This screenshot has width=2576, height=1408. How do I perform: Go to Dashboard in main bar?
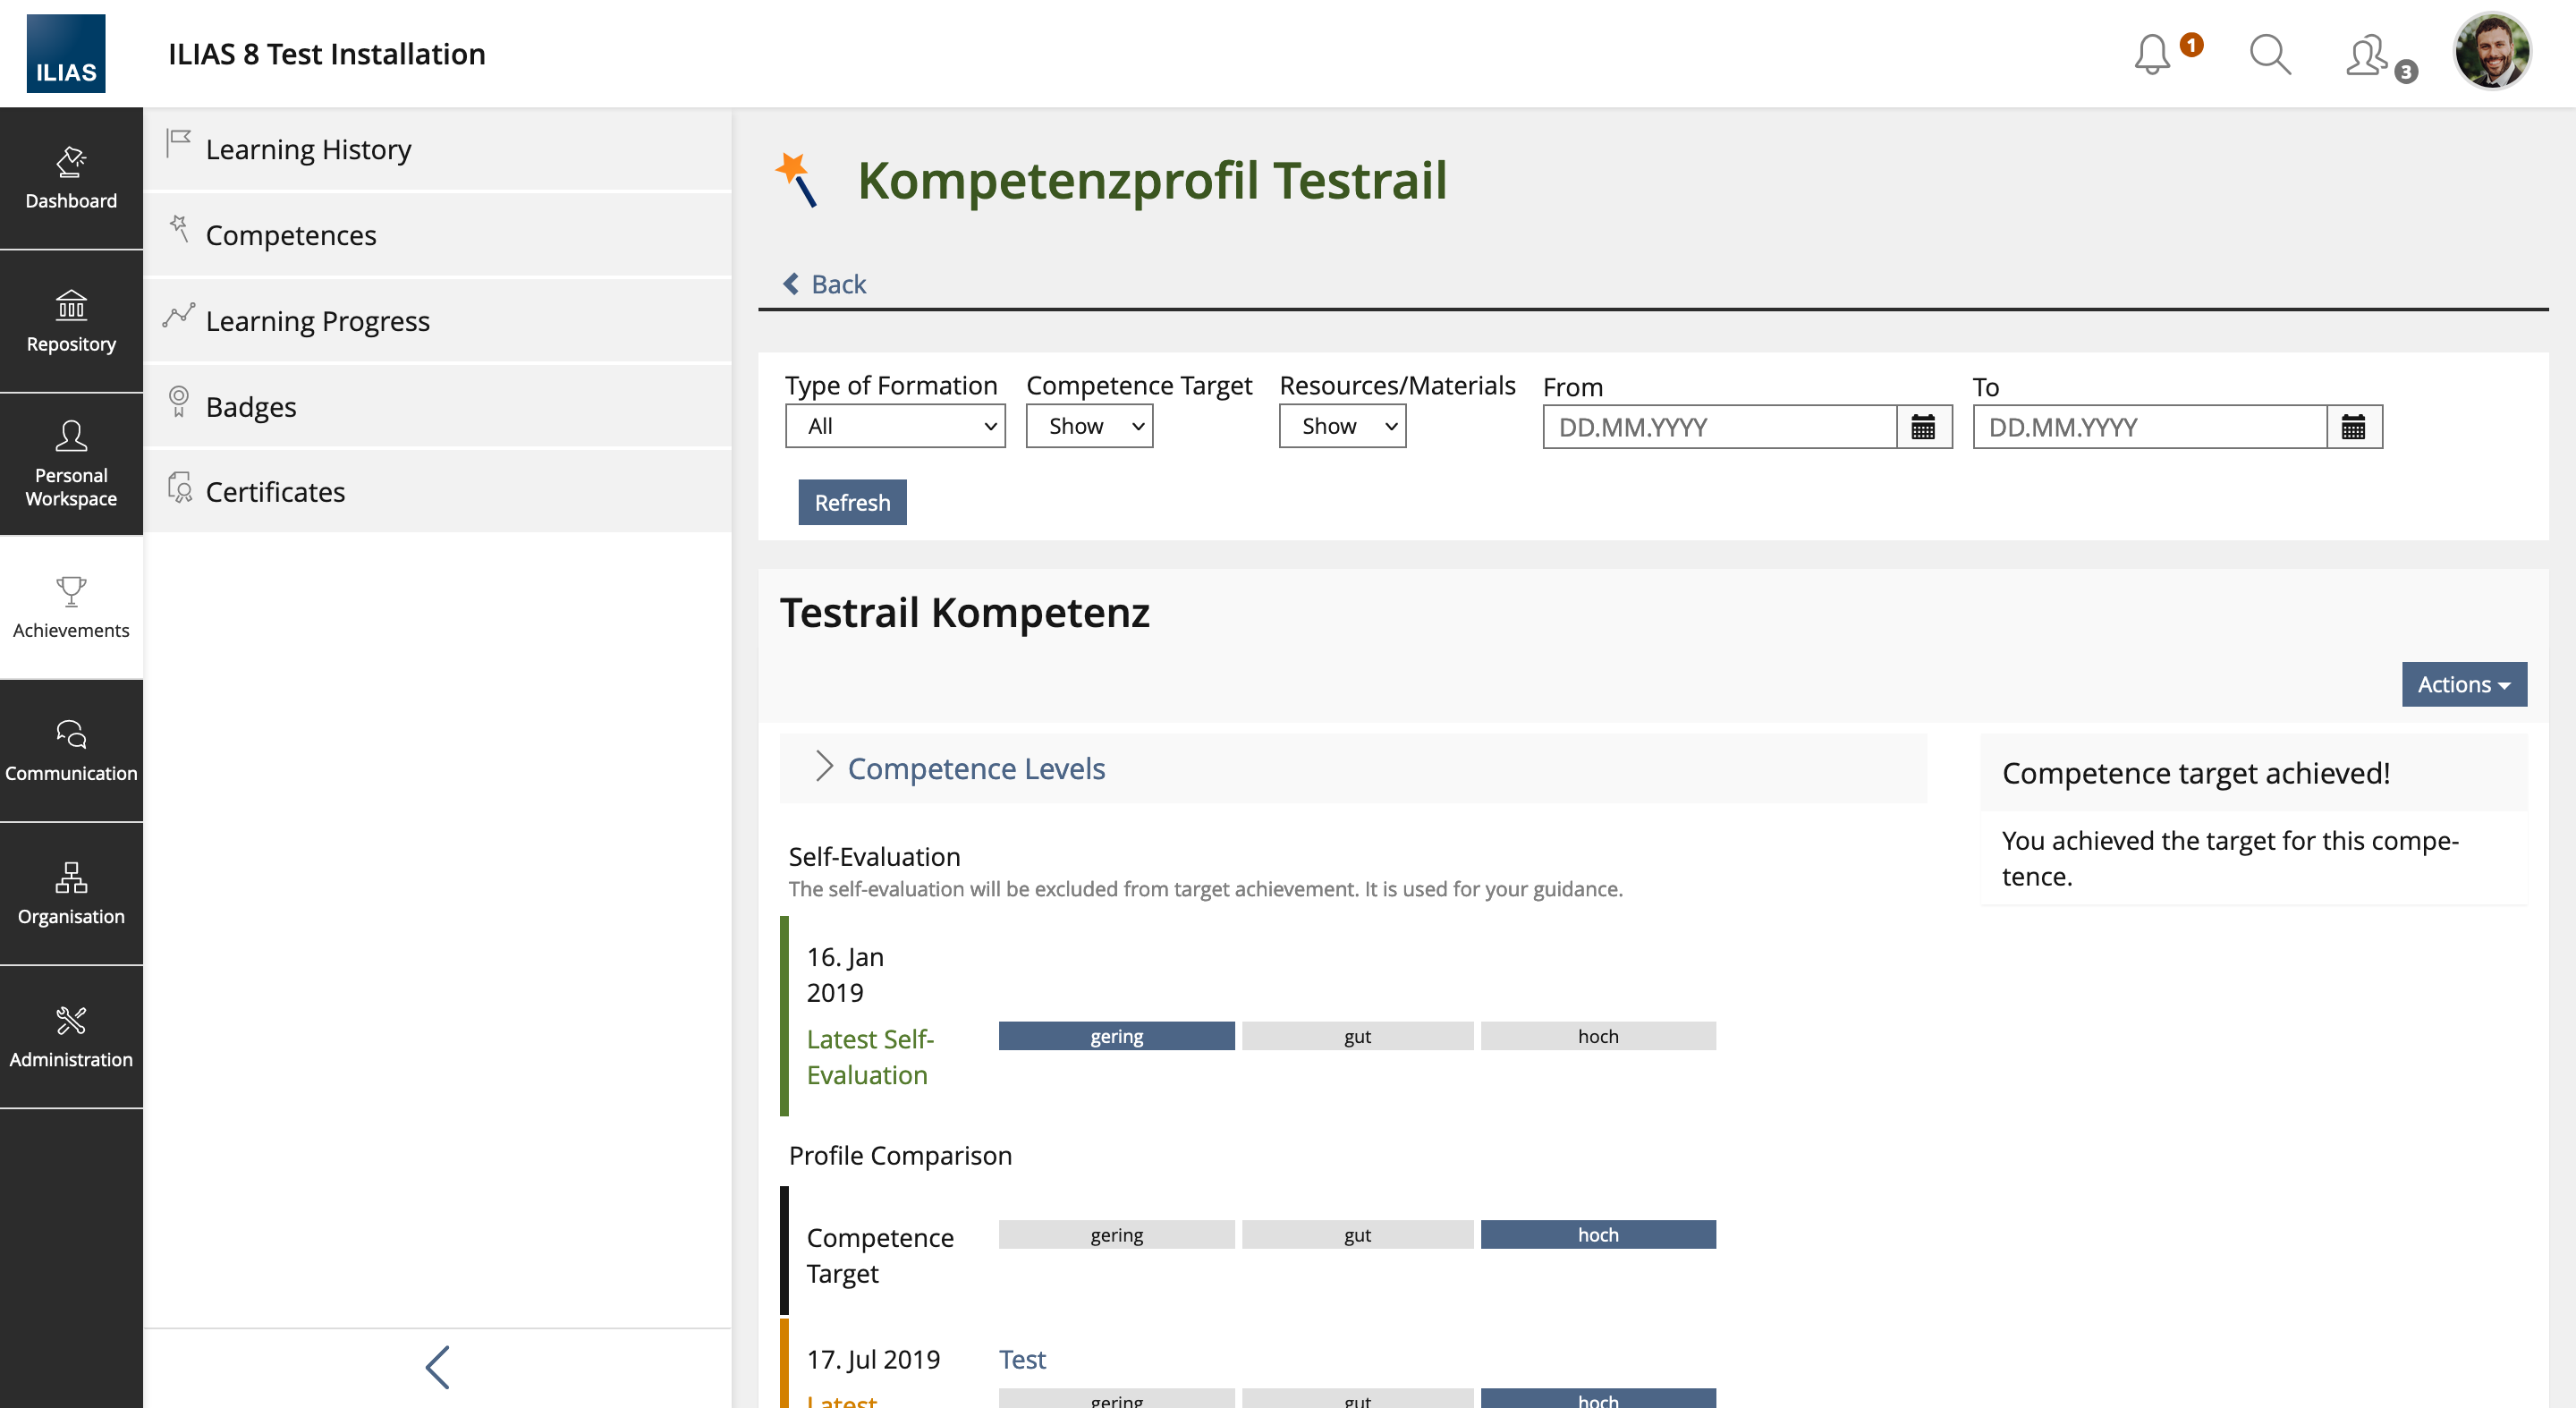coord(71,178)
